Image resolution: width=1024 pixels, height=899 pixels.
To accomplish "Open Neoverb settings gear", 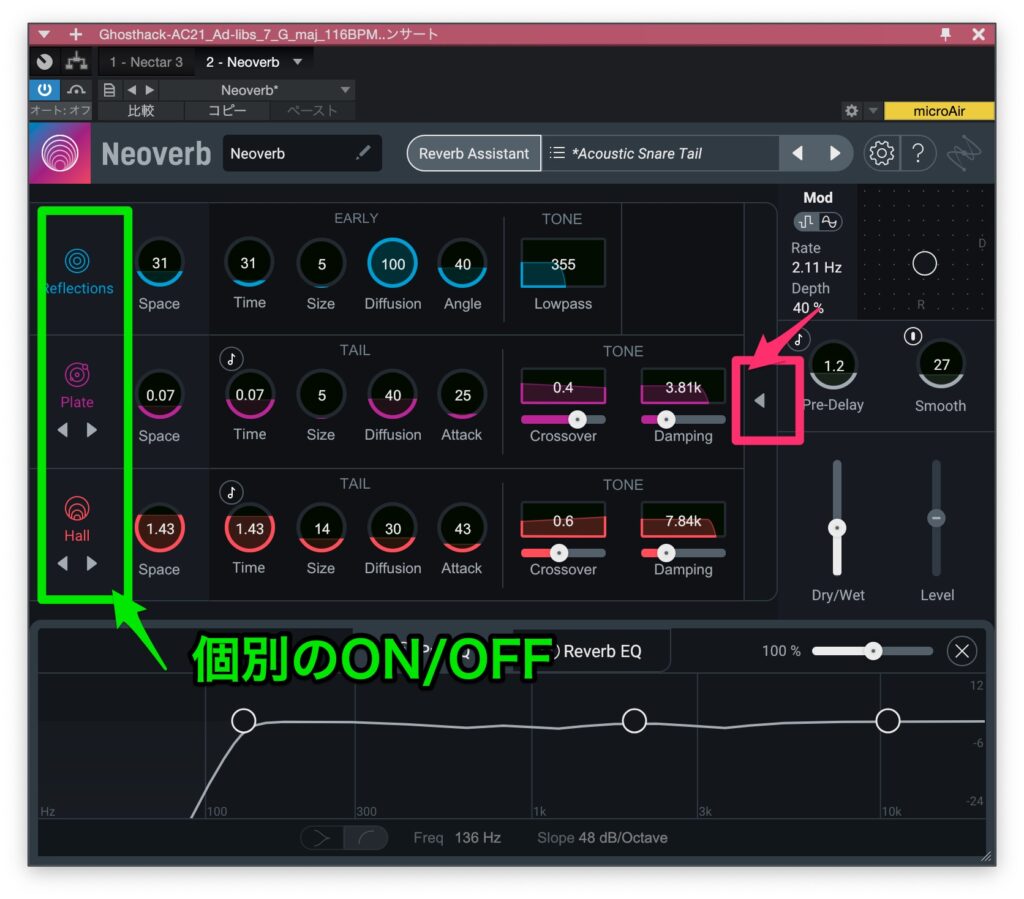I will (x=881, y=153).
